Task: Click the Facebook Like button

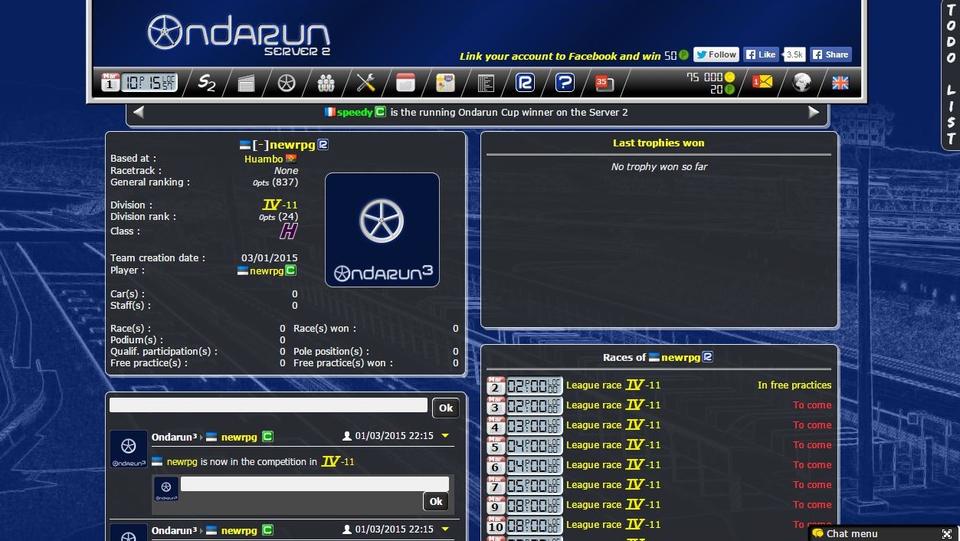Action: pos(761,54)
